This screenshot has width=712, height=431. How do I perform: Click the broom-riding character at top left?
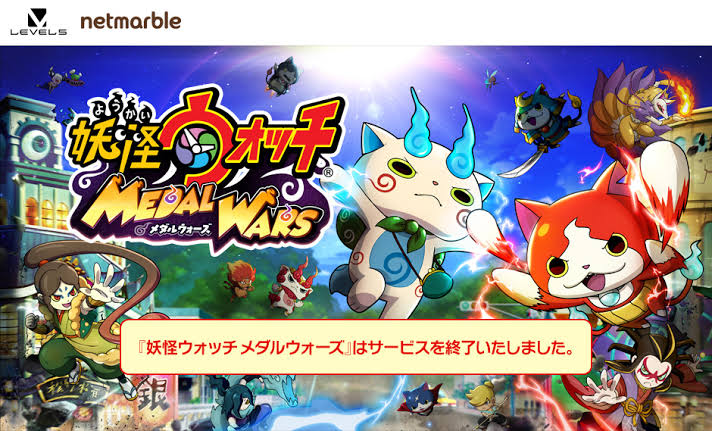(x=62, y=79)
